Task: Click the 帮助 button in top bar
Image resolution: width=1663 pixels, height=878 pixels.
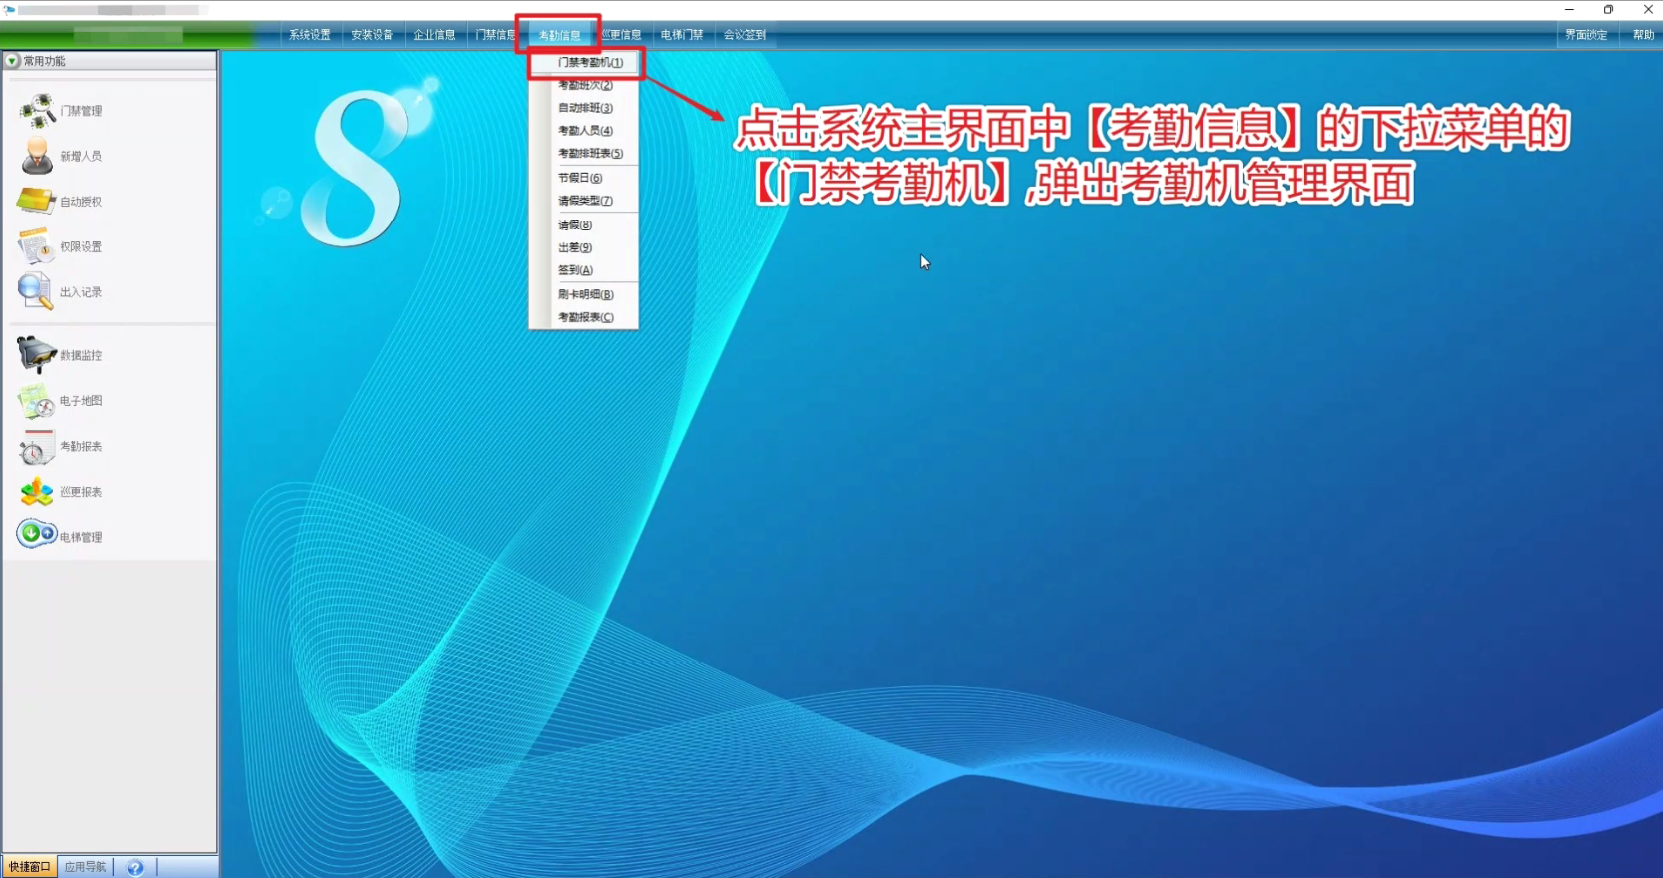Action: [1643, 35]
